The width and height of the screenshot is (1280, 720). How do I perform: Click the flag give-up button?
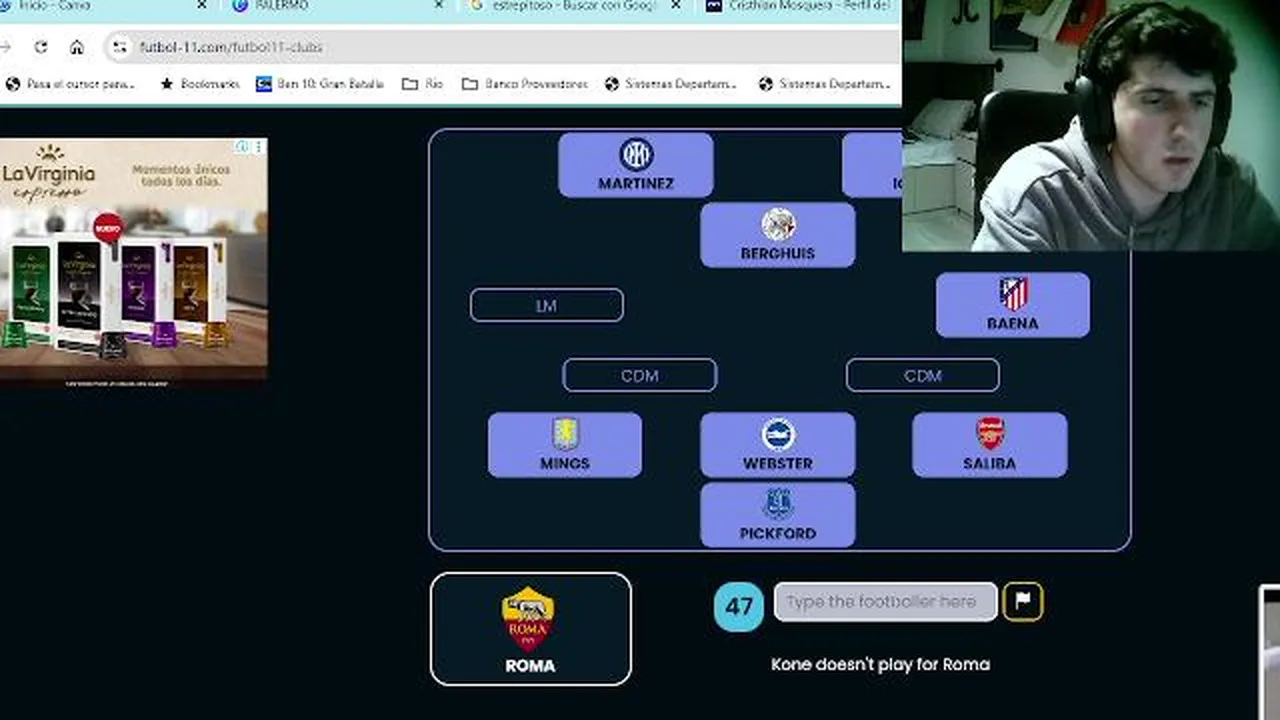[x=1023, y=601]
